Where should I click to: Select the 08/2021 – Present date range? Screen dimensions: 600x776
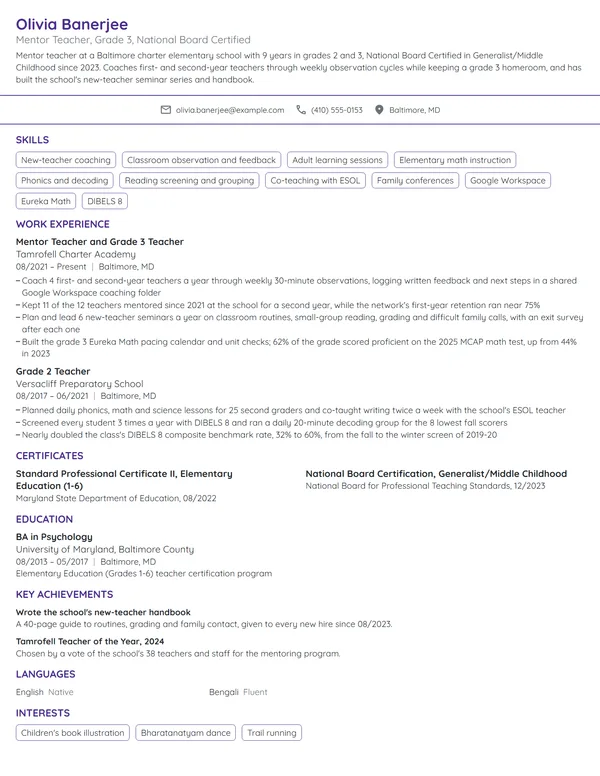51,267
